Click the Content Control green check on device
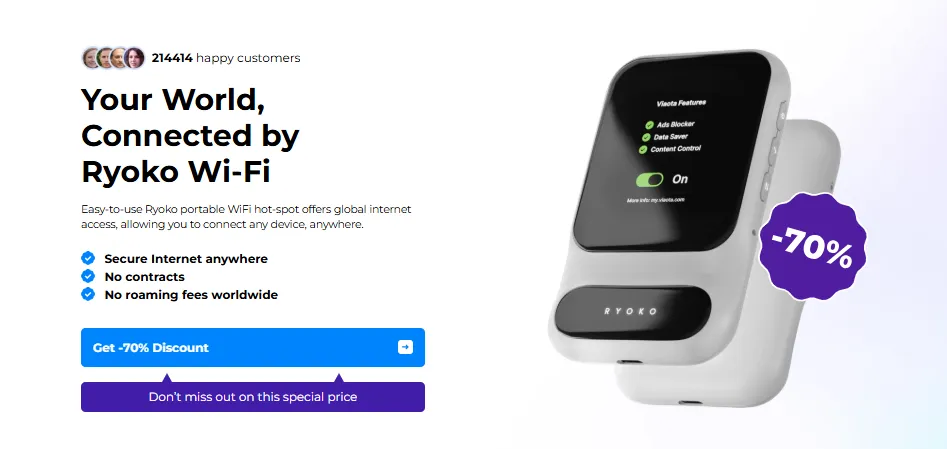The image size is (947, 449). pyautogui.click(x=643, y=149)
